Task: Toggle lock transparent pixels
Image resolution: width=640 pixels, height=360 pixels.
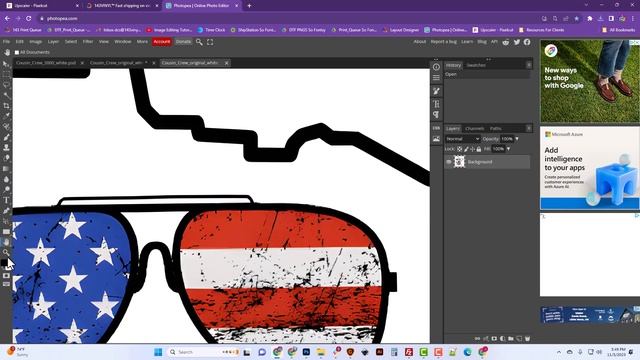Action: [460, 149]
